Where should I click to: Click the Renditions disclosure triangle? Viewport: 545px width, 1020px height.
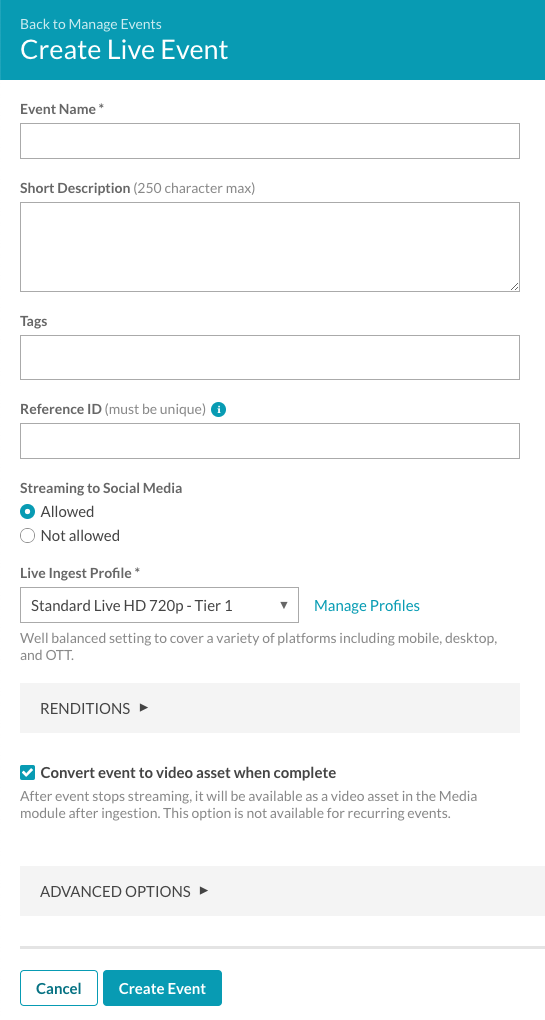click(144, 708)
